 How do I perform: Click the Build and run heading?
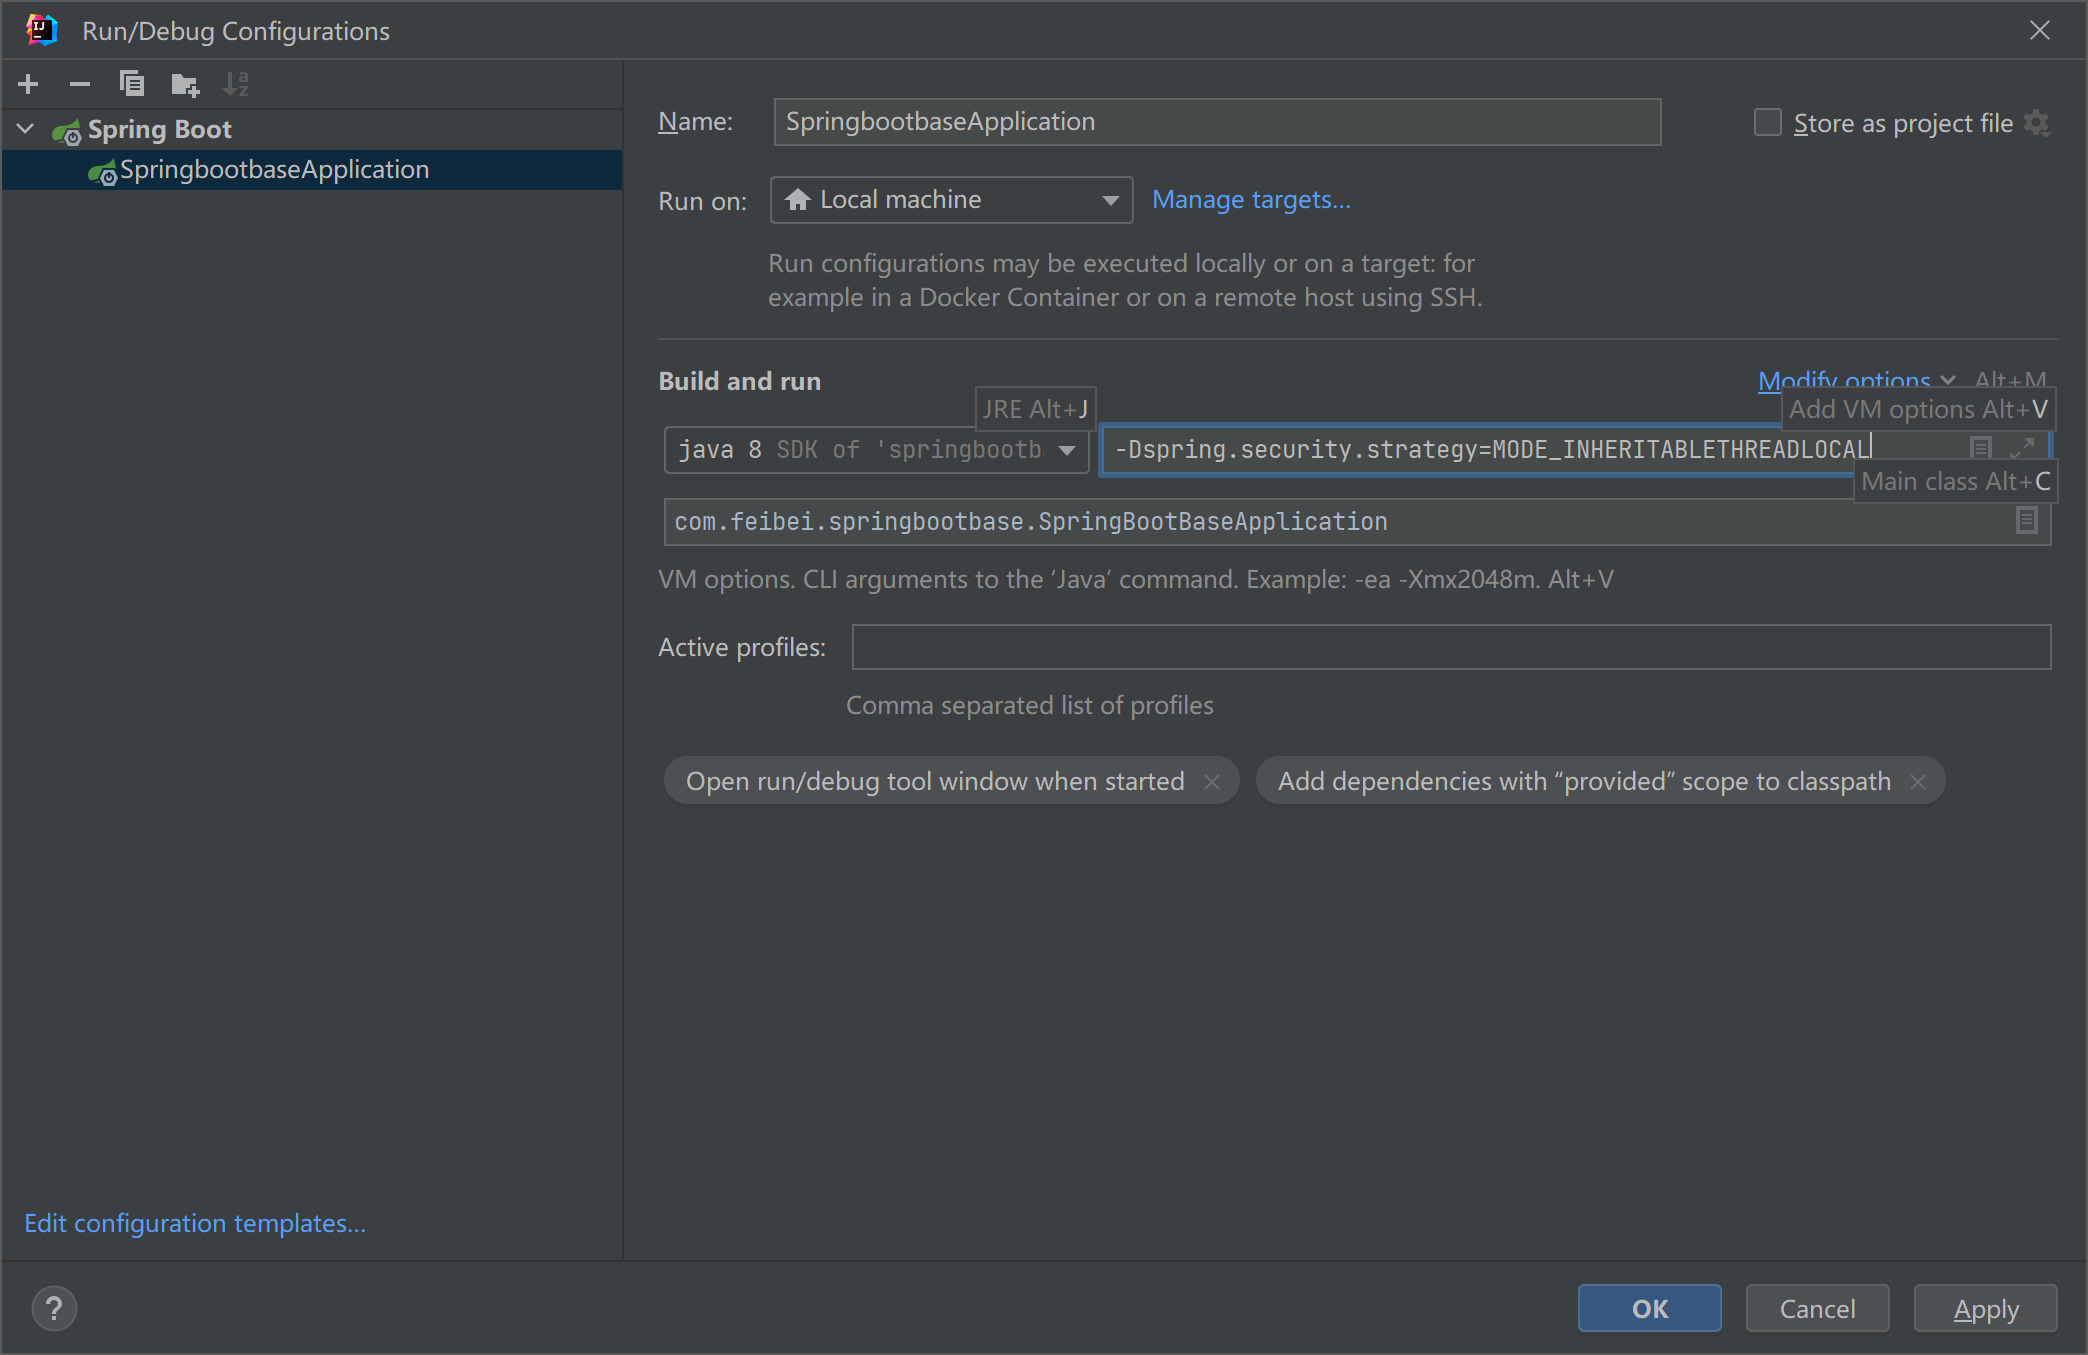(739, 381)
